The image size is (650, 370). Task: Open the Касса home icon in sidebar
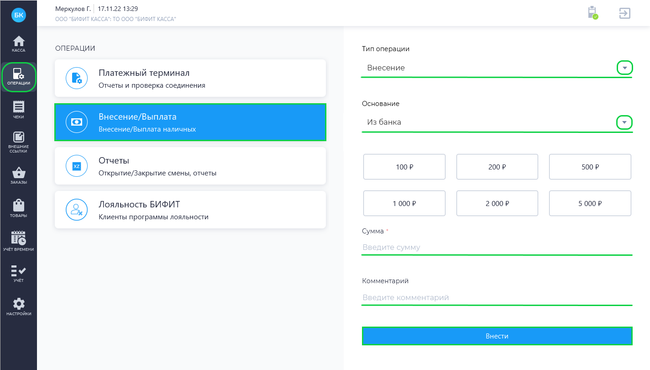[18, 44]
